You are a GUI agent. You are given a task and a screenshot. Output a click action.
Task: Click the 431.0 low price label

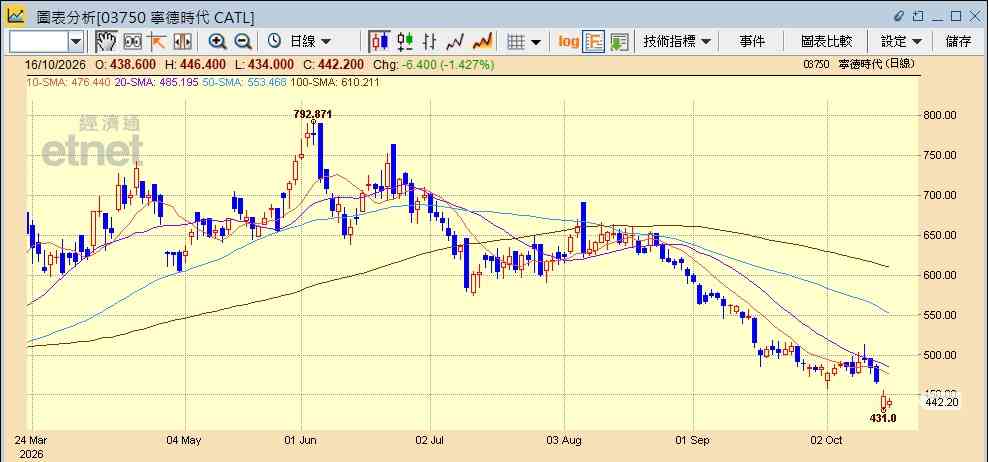click(884, 418)
